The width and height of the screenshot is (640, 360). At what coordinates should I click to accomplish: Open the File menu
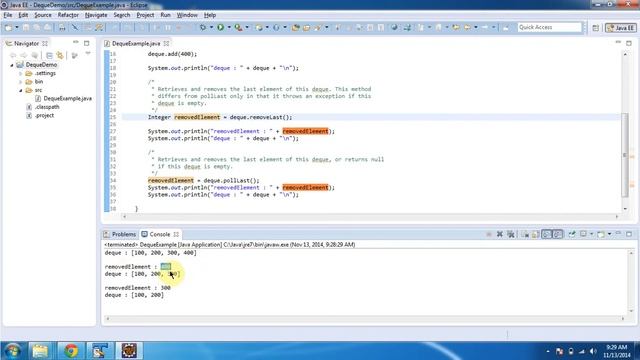(8, 15)
